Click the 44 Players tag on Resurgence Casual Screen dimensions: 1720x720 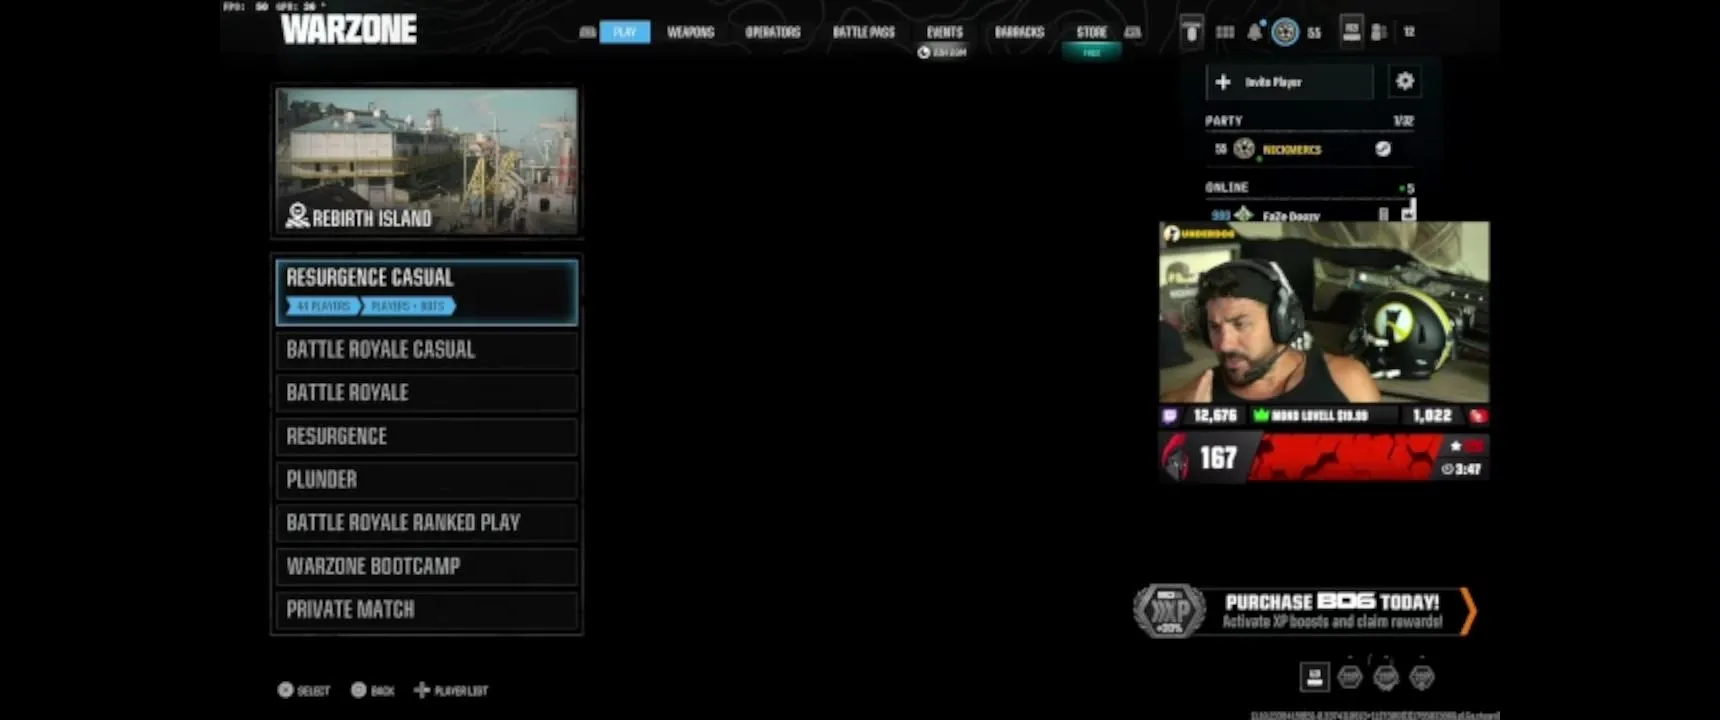click(x=323, y=306)
